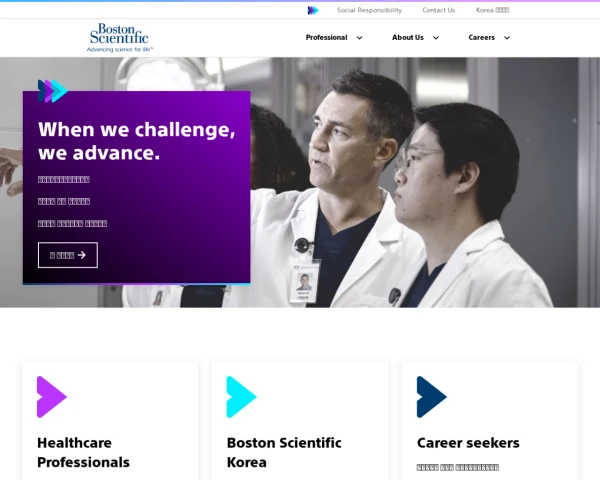Open the Professional navigation menu

pyautogui.click(x=326, y=38)
